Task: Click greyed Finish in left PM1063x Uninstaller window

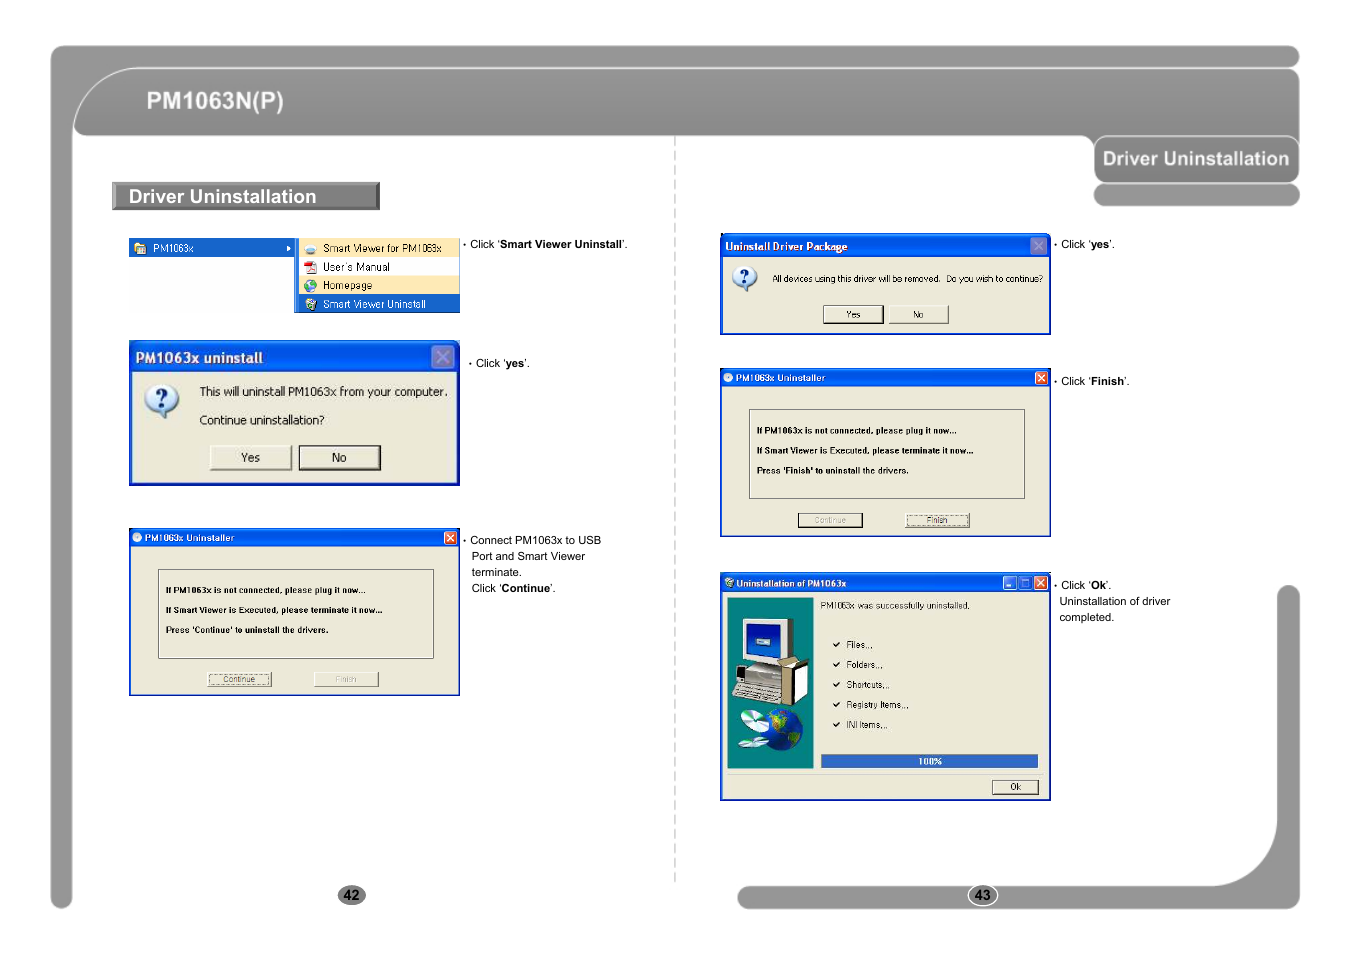Action: [x=346, y=679]
